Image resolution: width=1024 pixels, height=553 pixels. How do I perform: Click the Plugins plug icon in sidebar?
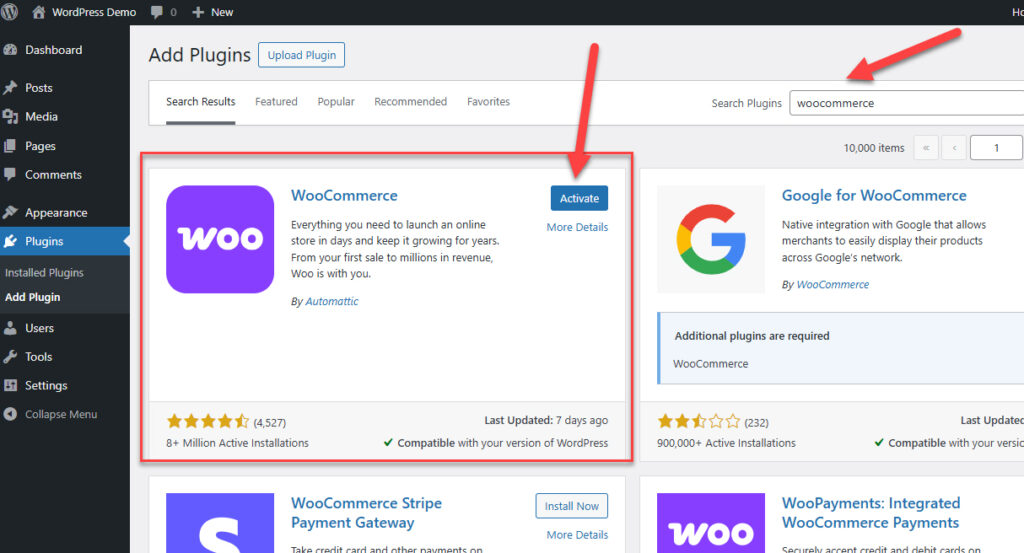pos(10,241)
